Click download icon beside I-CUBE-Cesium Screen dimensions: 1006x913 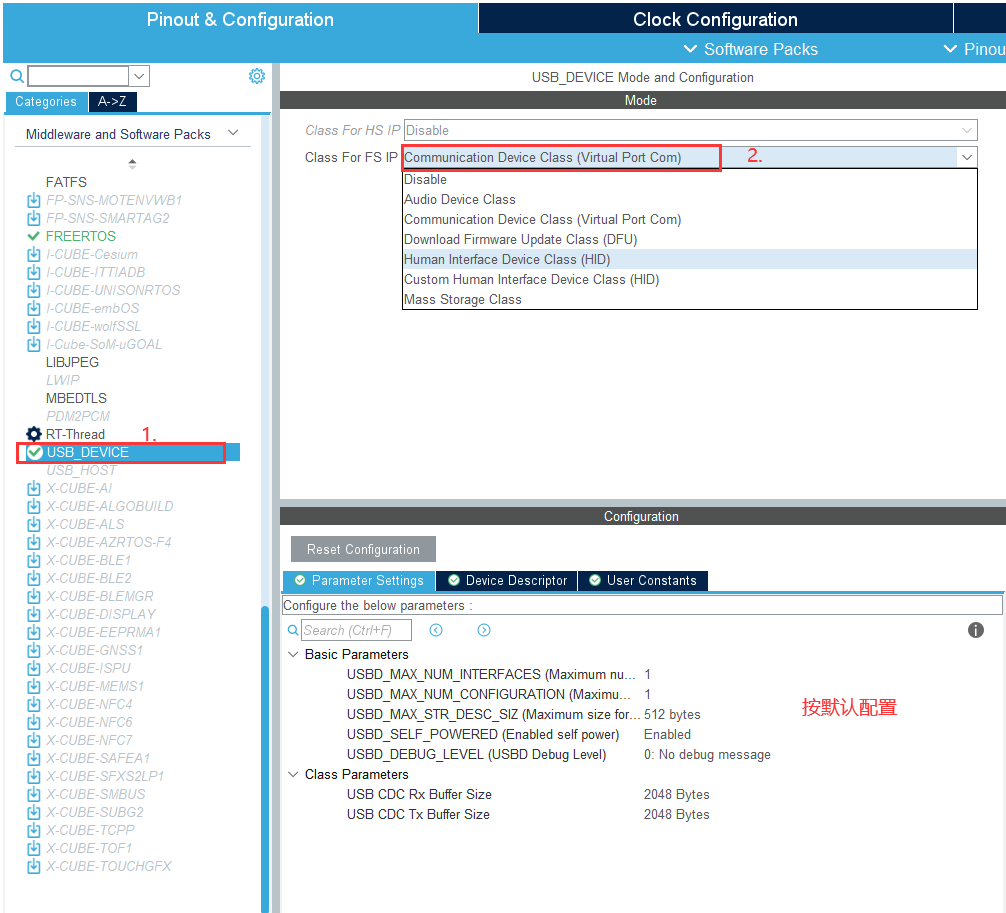[34, 254]
